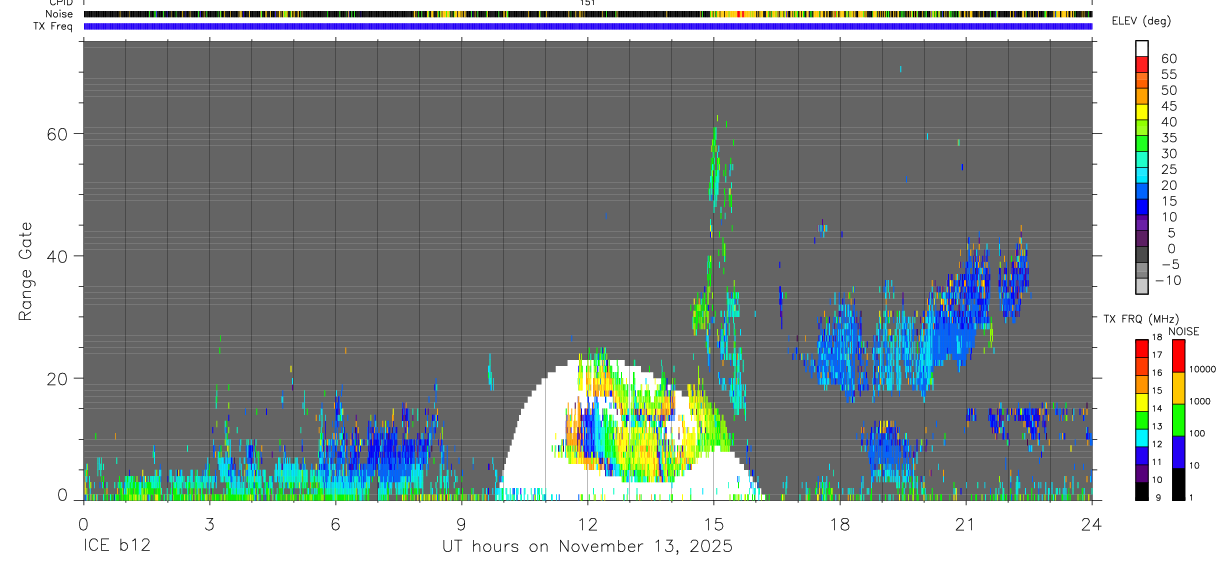Click the 35 label on ELEV colorbar
The height and width of the screenshot is (567, 1228).
pos(1168,137)
